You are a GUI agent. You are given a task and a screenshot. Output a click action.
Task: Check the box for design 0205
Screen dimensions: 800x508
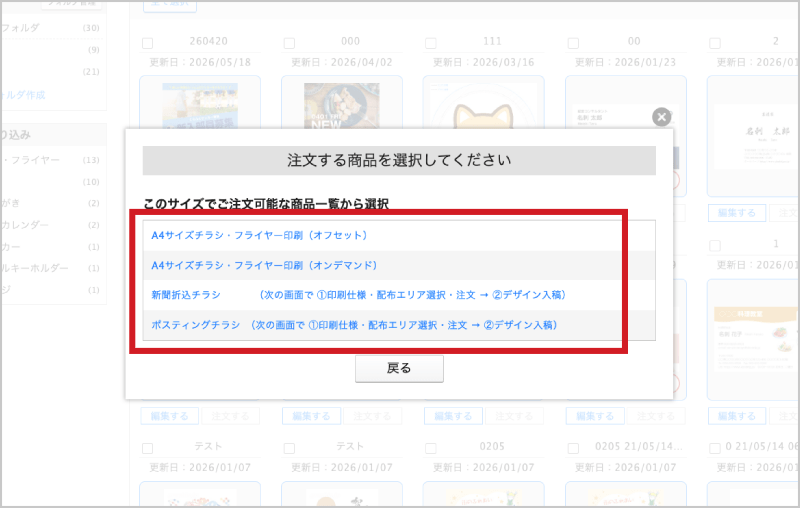[x=431, y=448]
